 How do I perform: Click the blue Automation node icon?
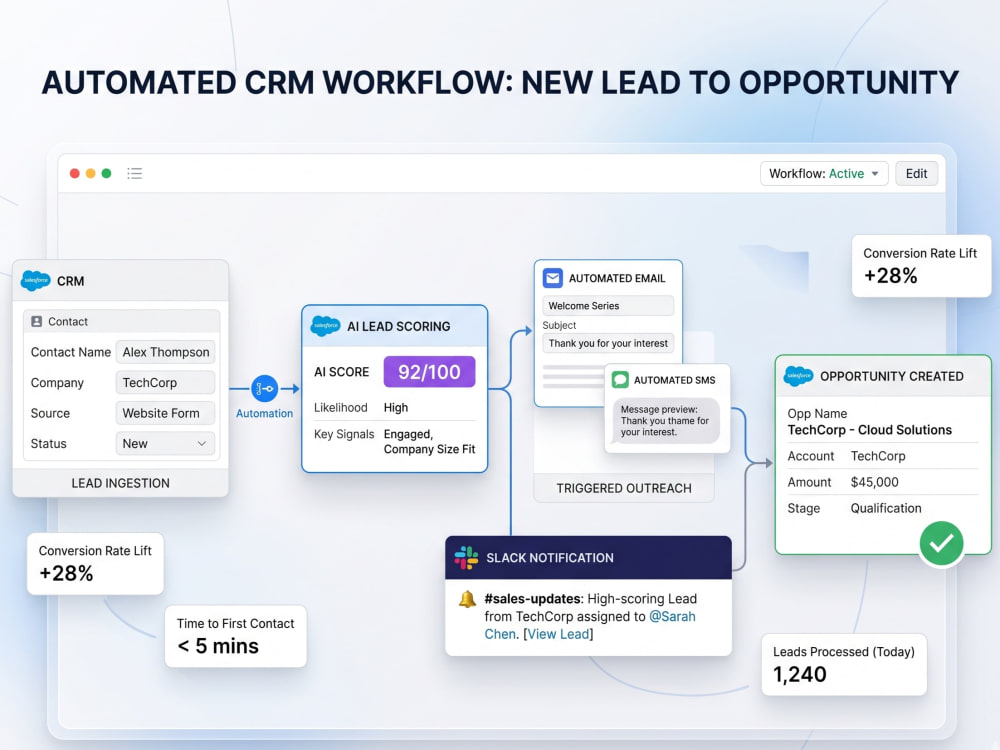coord(264,388)
